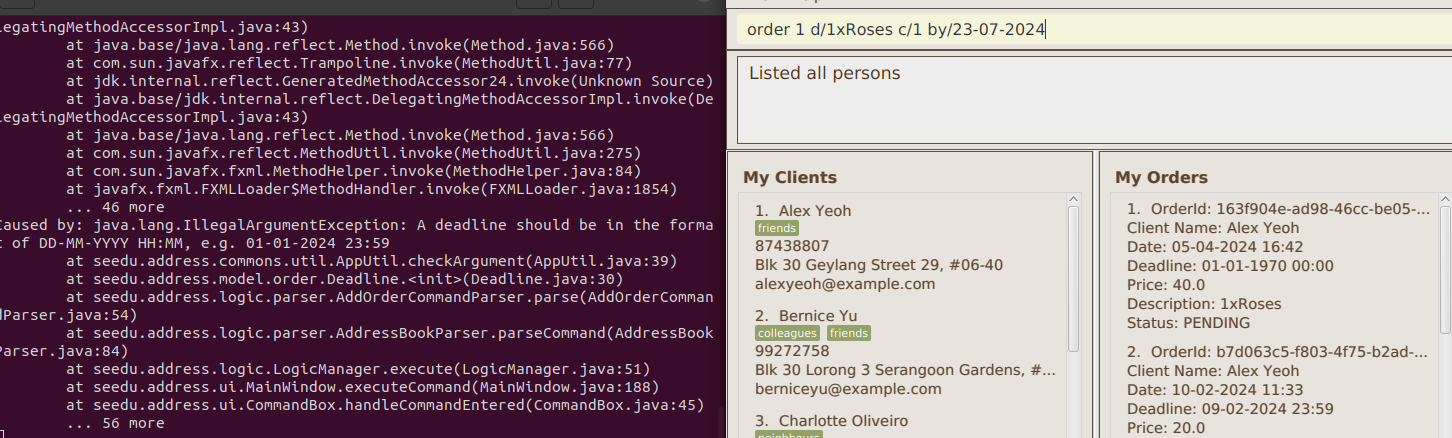Click email berniceyu@example.com
This screenshot has height=438, width=1452.
point(848,389)
